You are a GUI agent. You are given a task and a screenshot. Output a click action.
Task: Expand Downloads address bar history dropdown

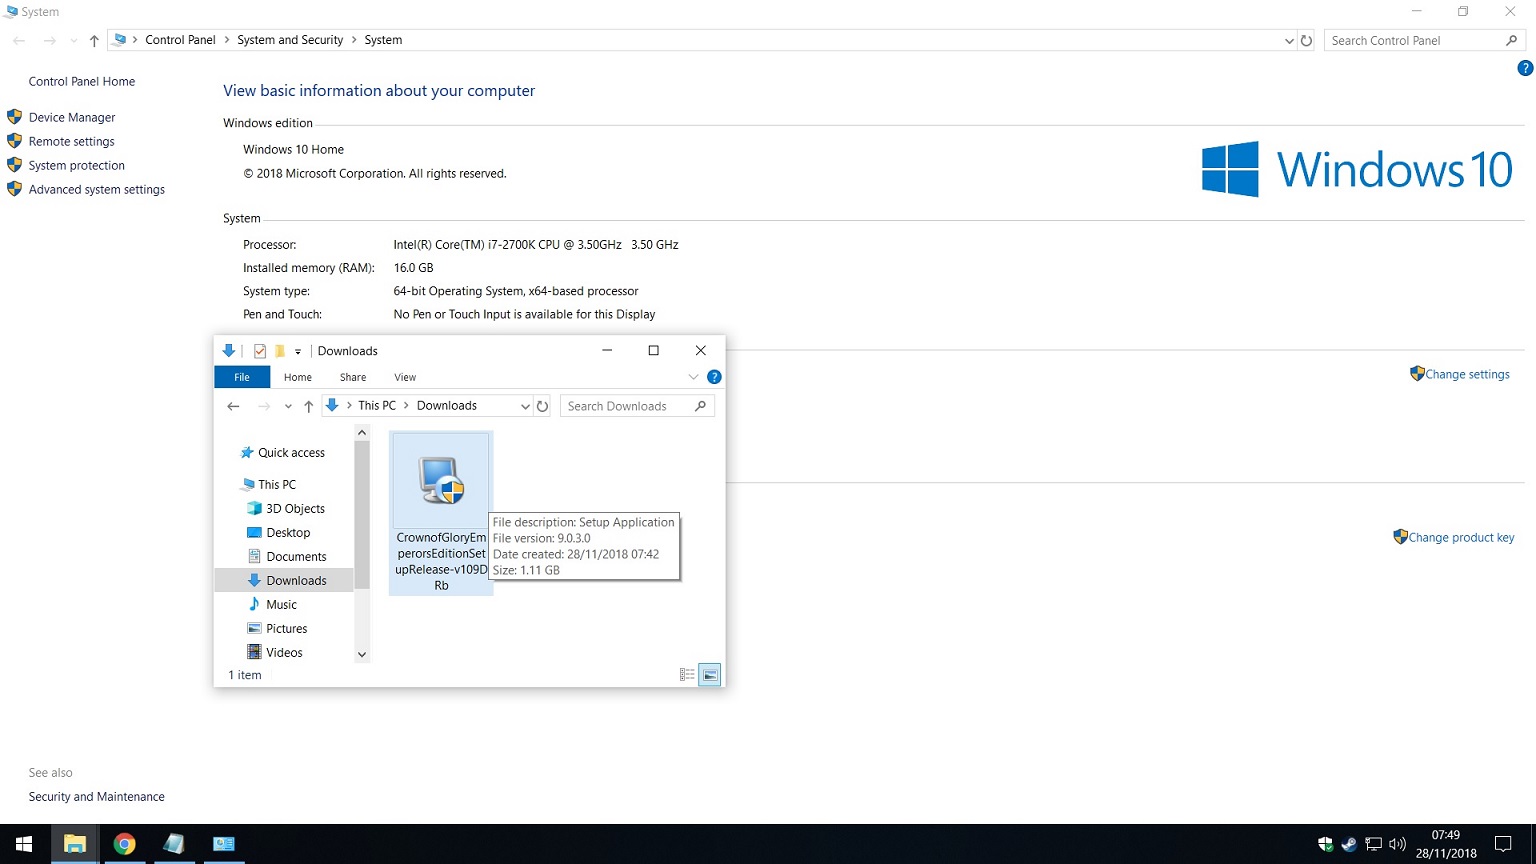[525, 406]
